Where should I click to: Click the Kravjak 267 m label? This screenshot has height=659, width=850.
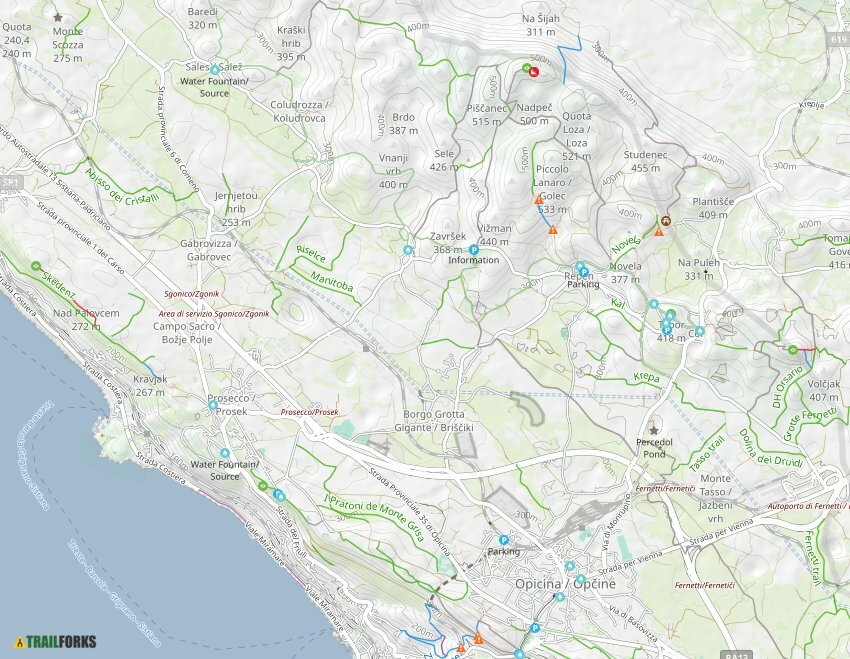pyautogui.click(x=150, y=386)
